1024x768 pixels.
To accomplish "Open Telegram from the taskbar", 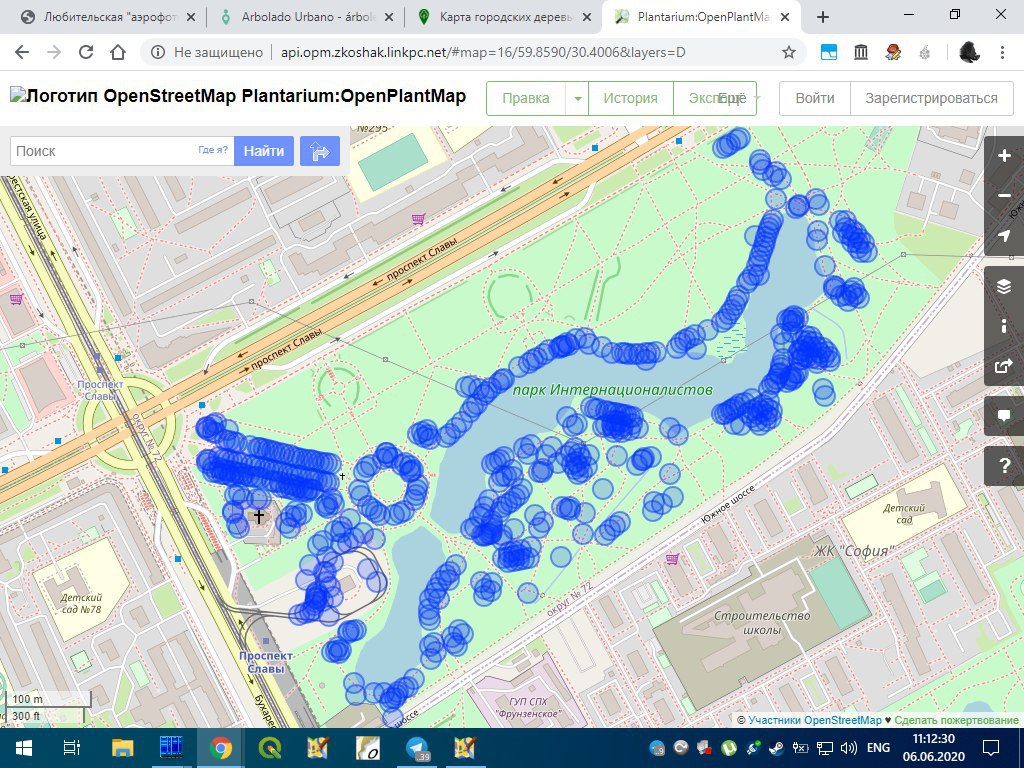I will tap(417, 748).
